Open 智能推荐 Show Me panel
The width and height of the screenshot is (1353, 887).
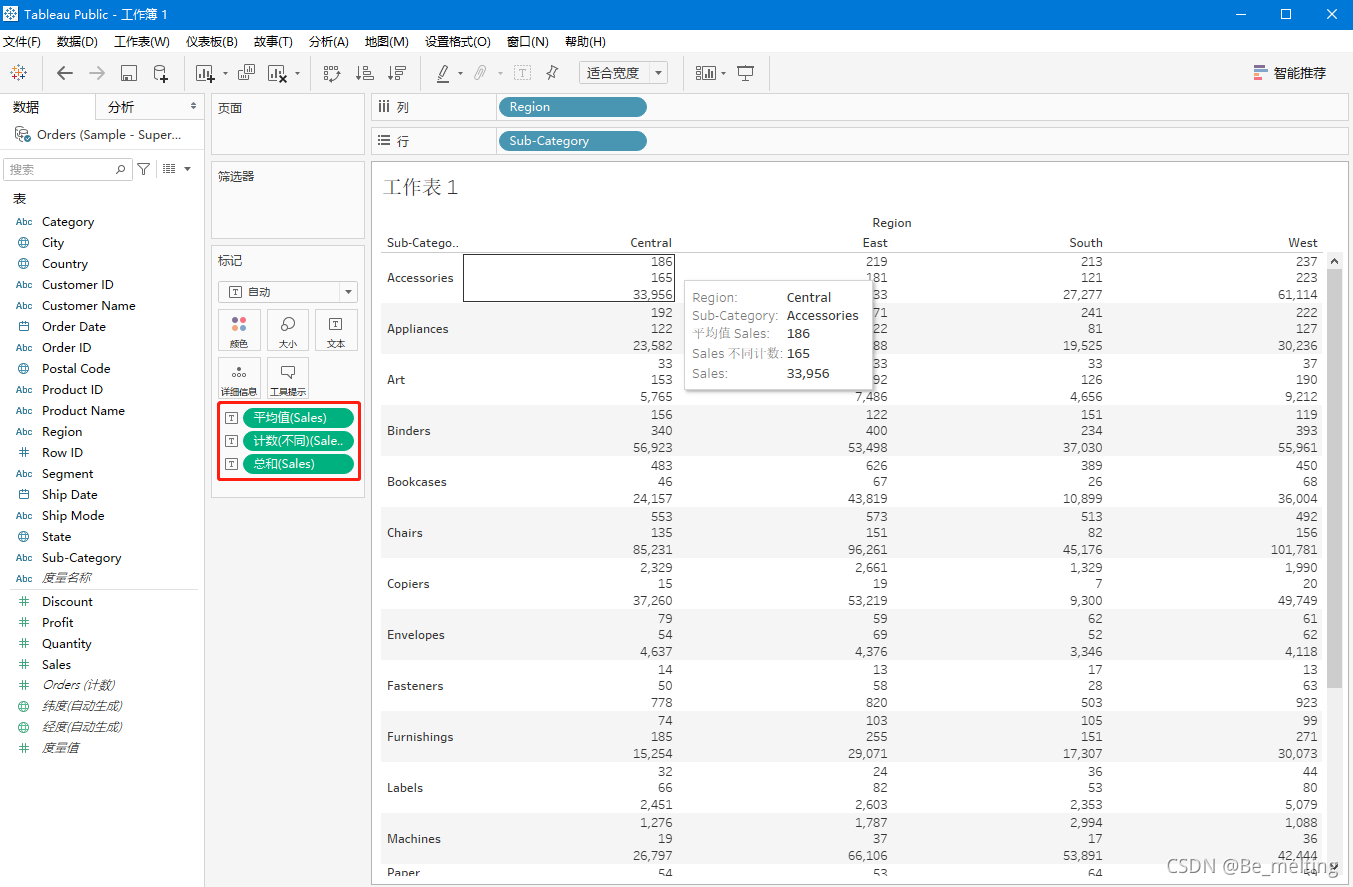click(1289, 73)
